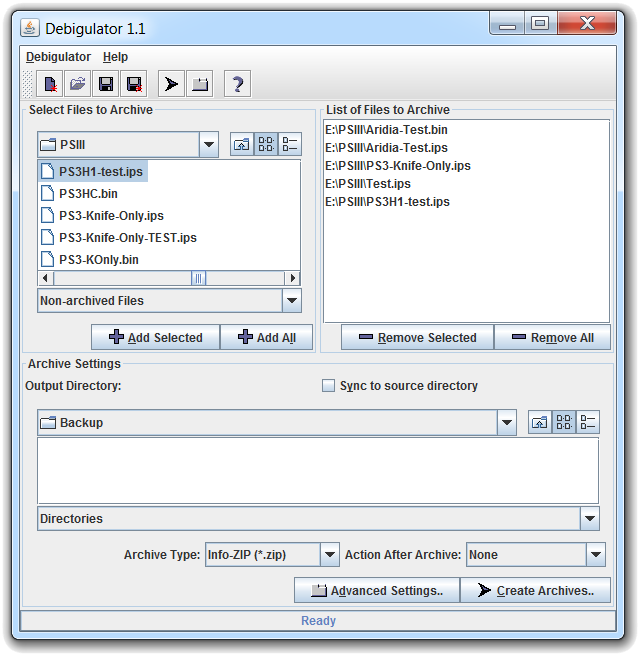Click the Add Selected button

point(155,338)
